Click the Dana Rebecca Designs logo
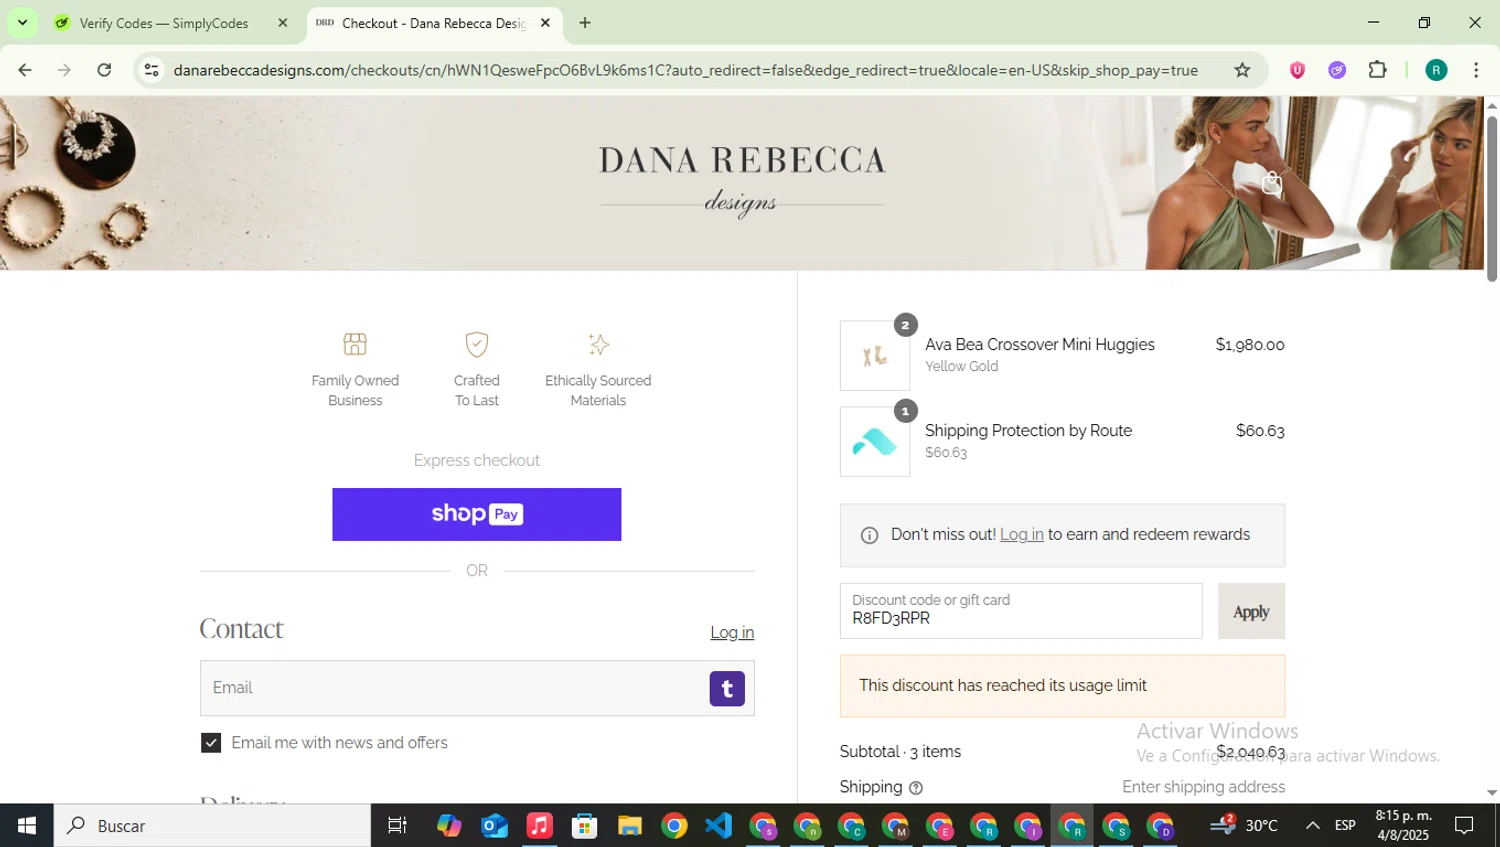 coord(742,180)
